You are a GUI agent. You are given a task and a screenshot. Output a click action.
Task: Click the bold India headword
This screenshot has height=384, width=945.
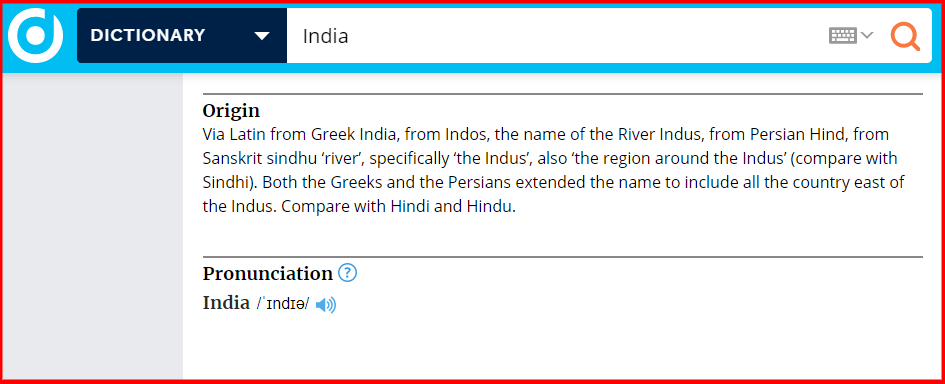(226, 303)
